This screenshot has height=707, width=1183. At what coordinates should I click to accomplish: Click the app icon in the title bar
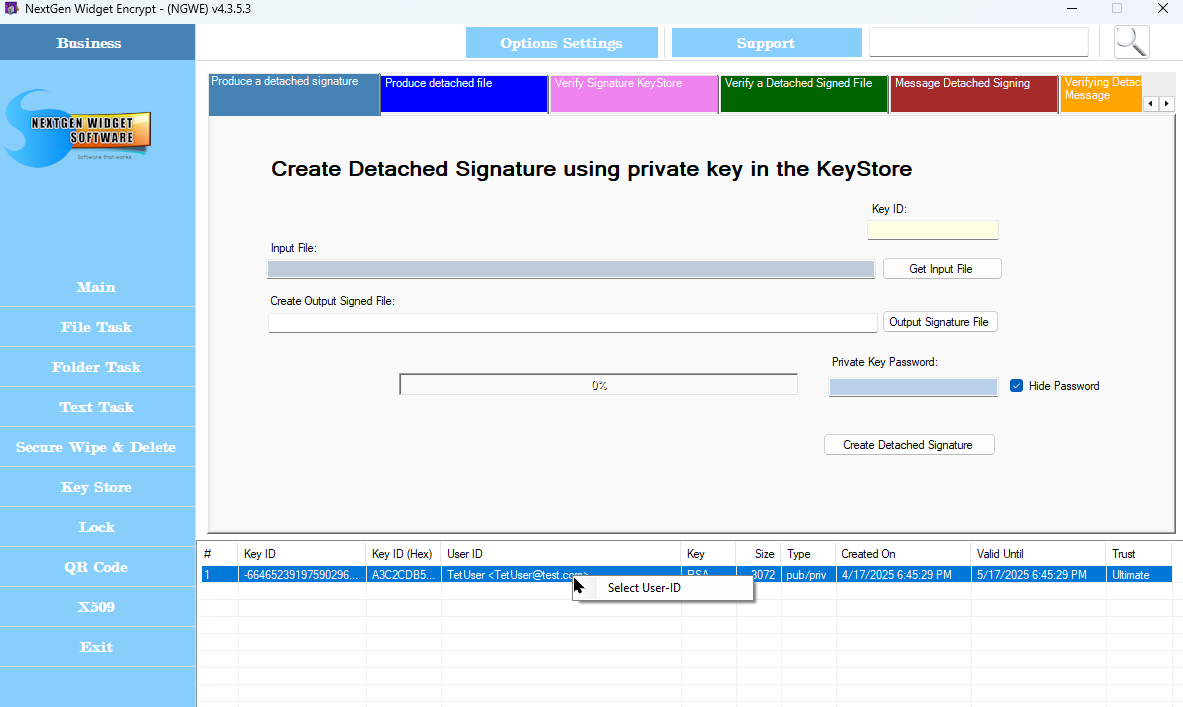[x=11, y=9]
